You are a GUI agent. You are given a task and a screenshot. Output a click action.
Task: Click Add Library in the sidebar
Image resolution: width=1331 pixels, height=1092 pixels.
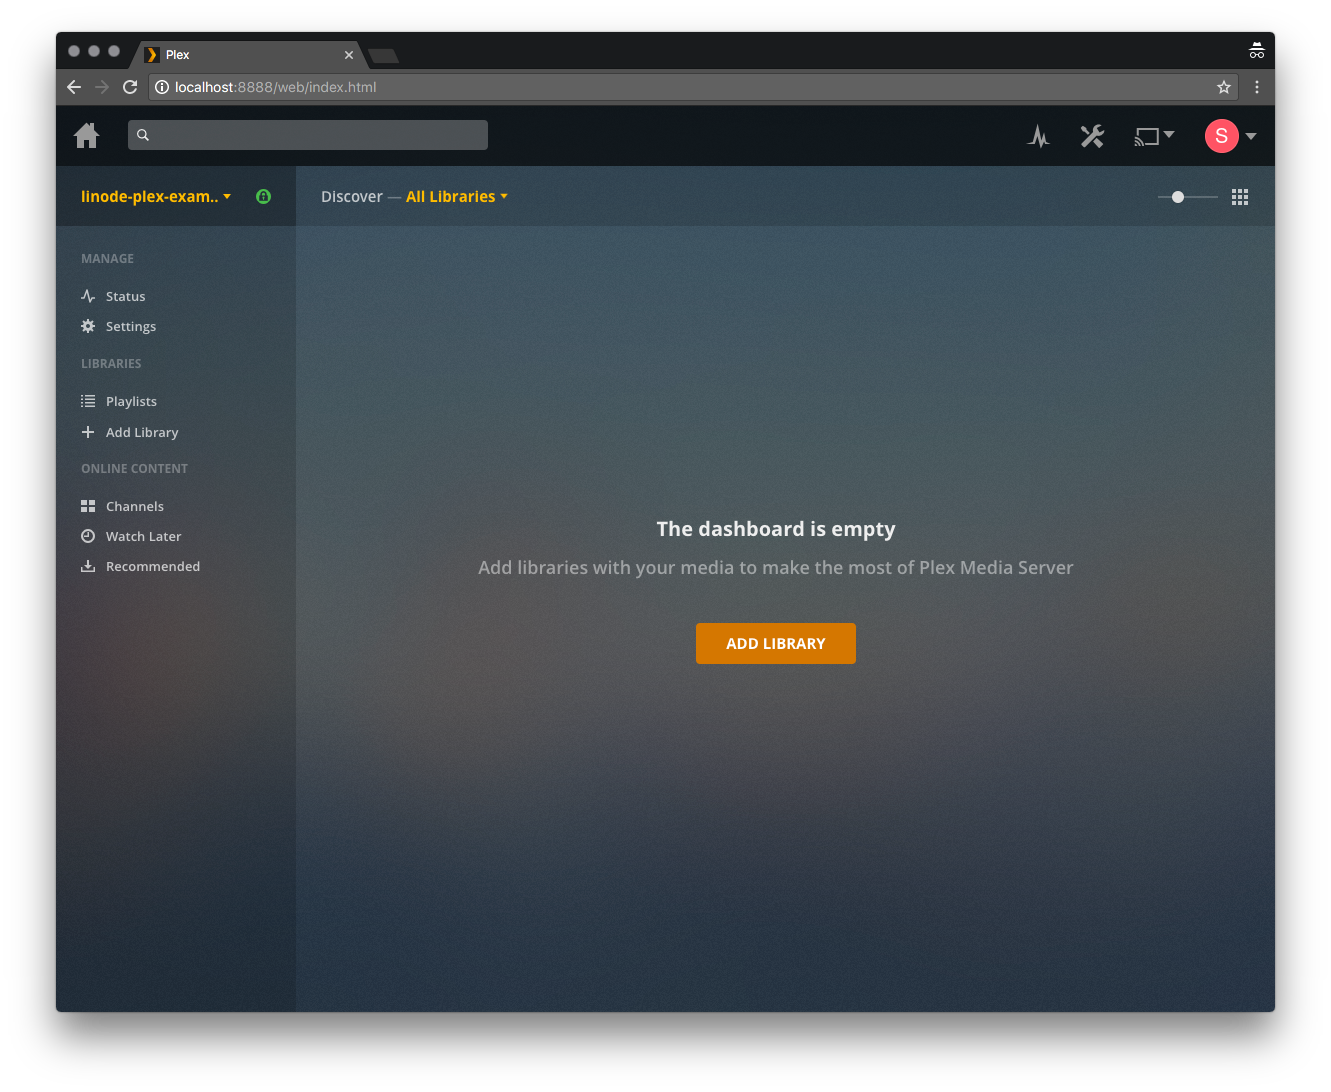141,433
